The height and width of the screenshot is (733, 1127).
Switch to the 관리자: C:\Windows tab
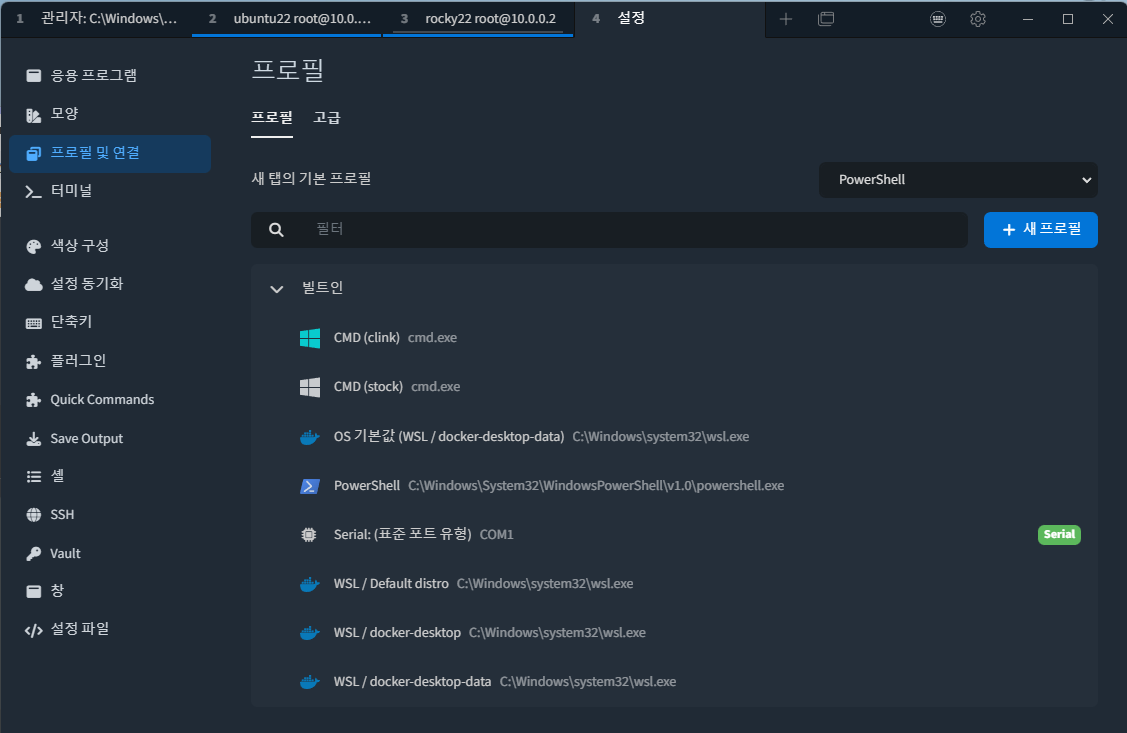pyautogui.click(x=96, y=19)
